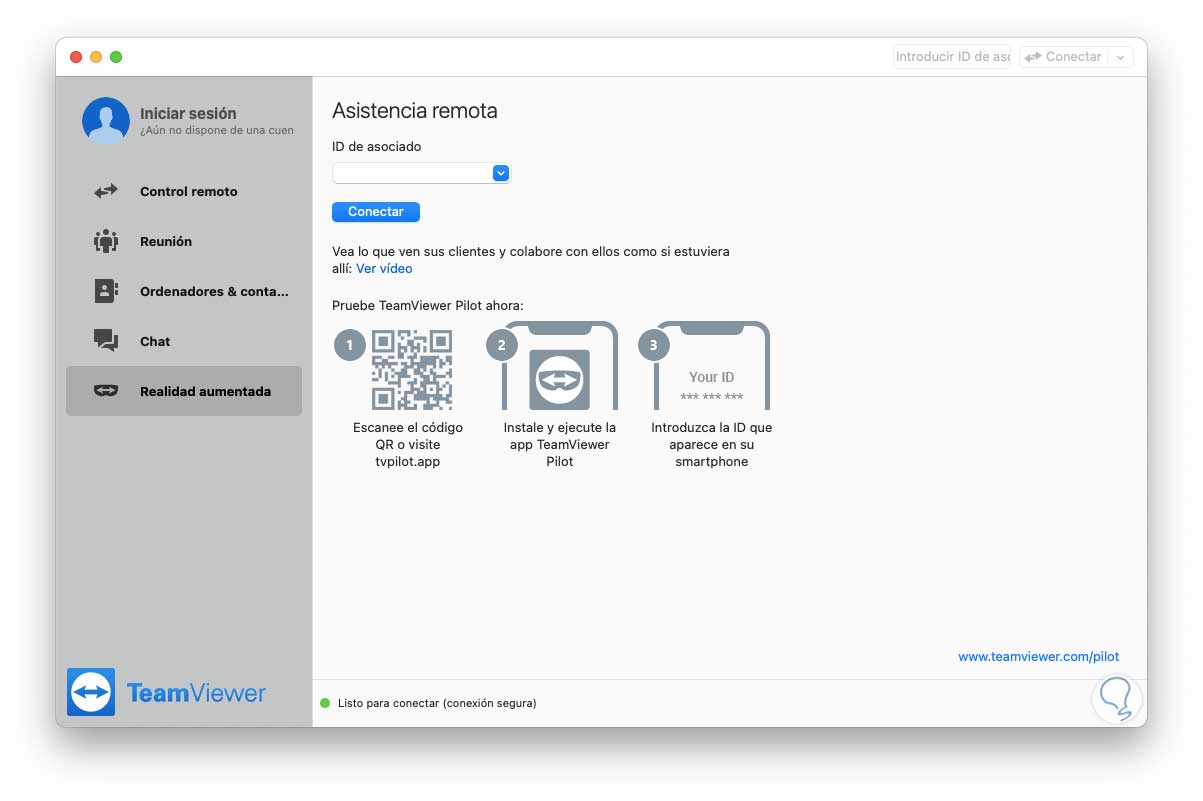Click the Ordenadores & contactos address book icon
This screenshot has width=1203, height=801.
coord(106,291)
